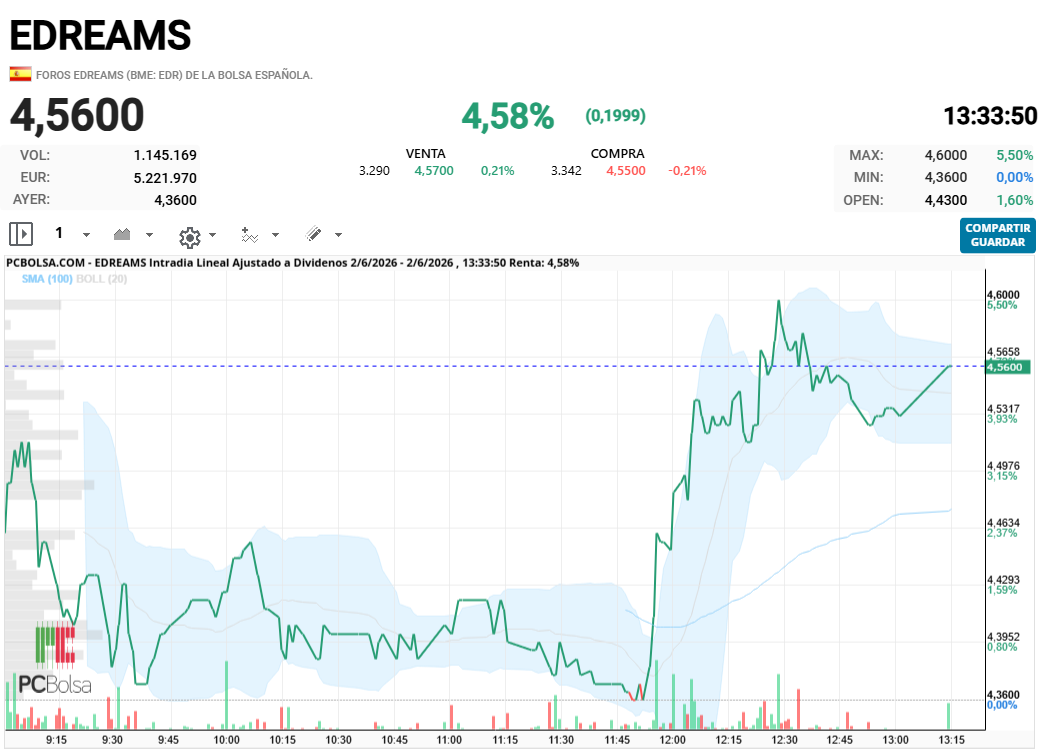Image resolution: width=1046 pixels, height=749 pixels.
Task: Click the 4,58% daily change value
Action: 508,116
